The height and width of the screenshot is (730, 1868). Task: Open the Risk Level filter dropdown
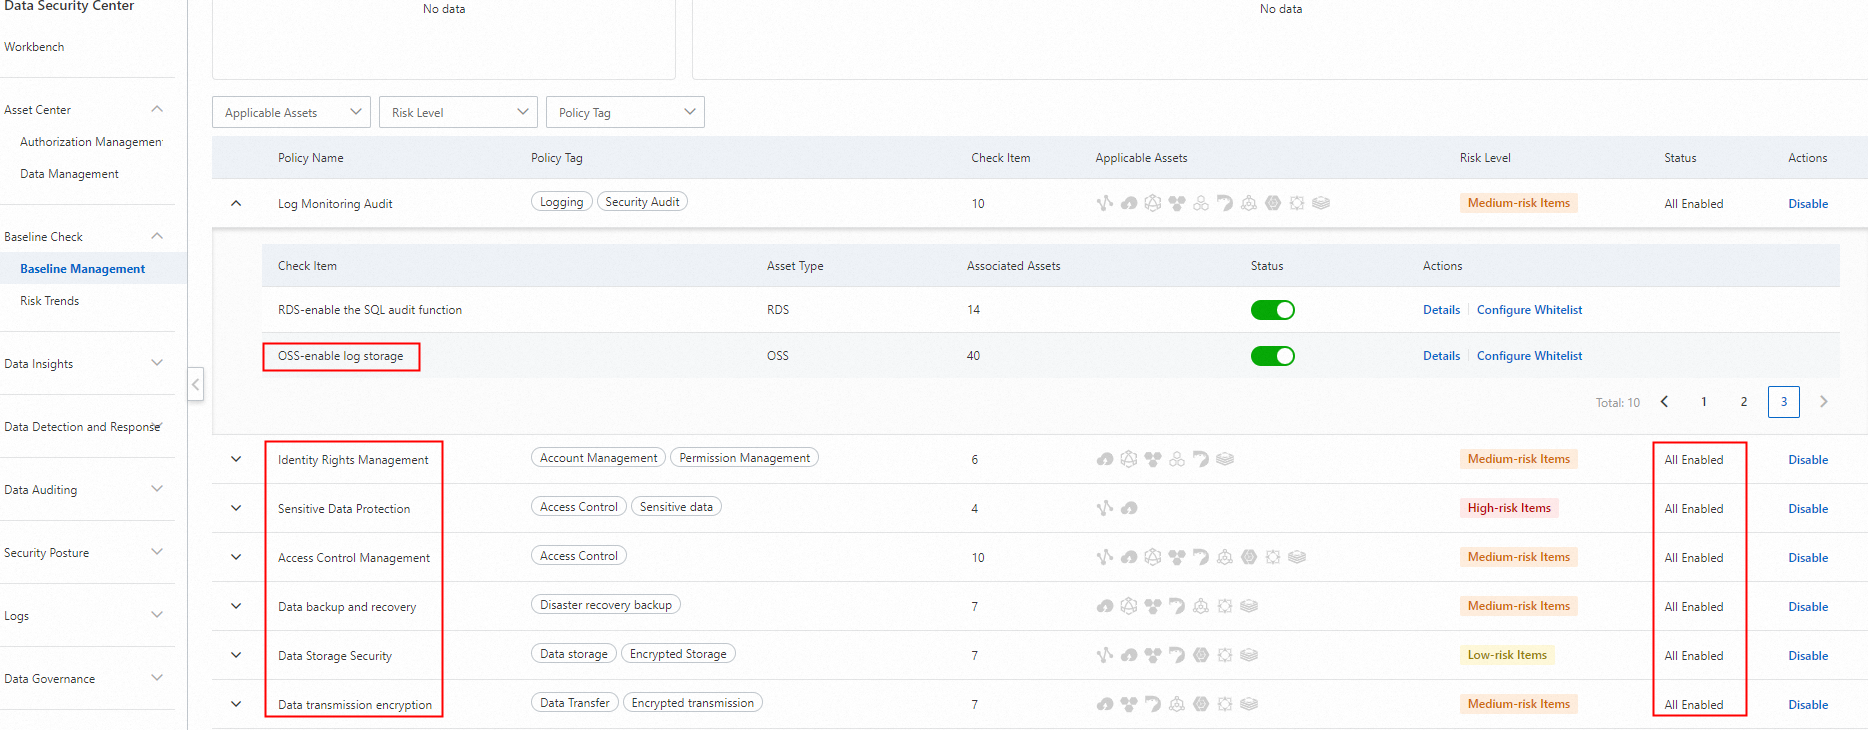(x=458, y=112)
